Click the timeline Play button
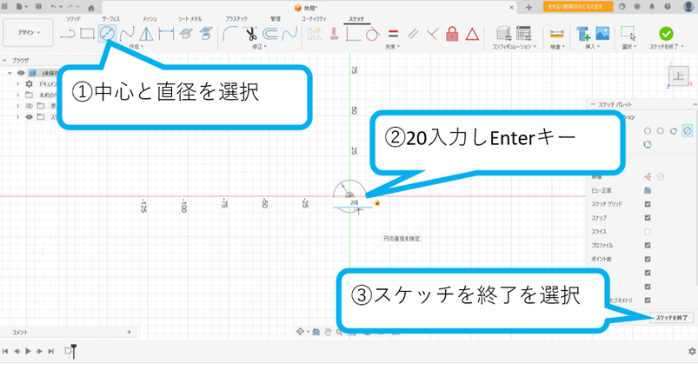 click(28, 351)
